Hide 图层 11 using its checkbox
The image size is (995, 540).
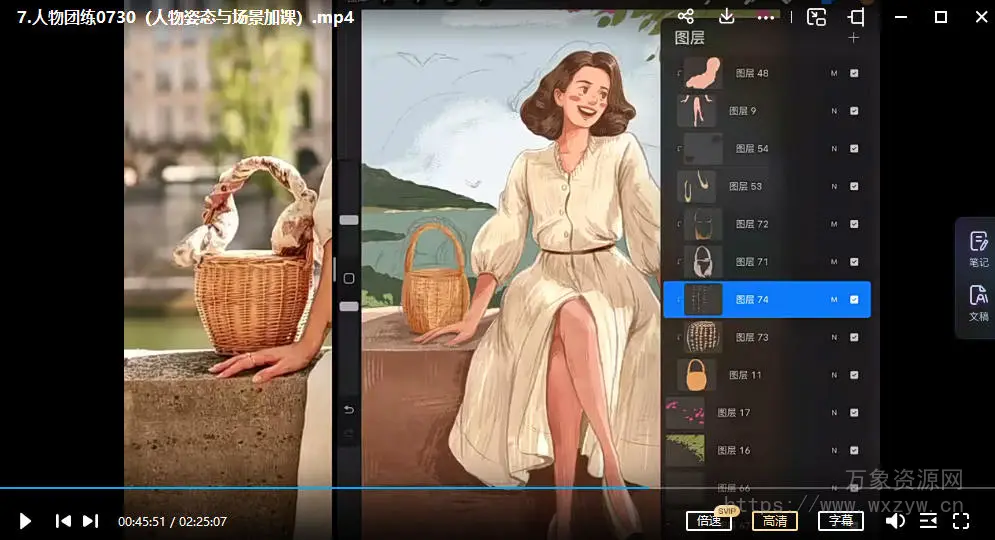click(854, 375)
